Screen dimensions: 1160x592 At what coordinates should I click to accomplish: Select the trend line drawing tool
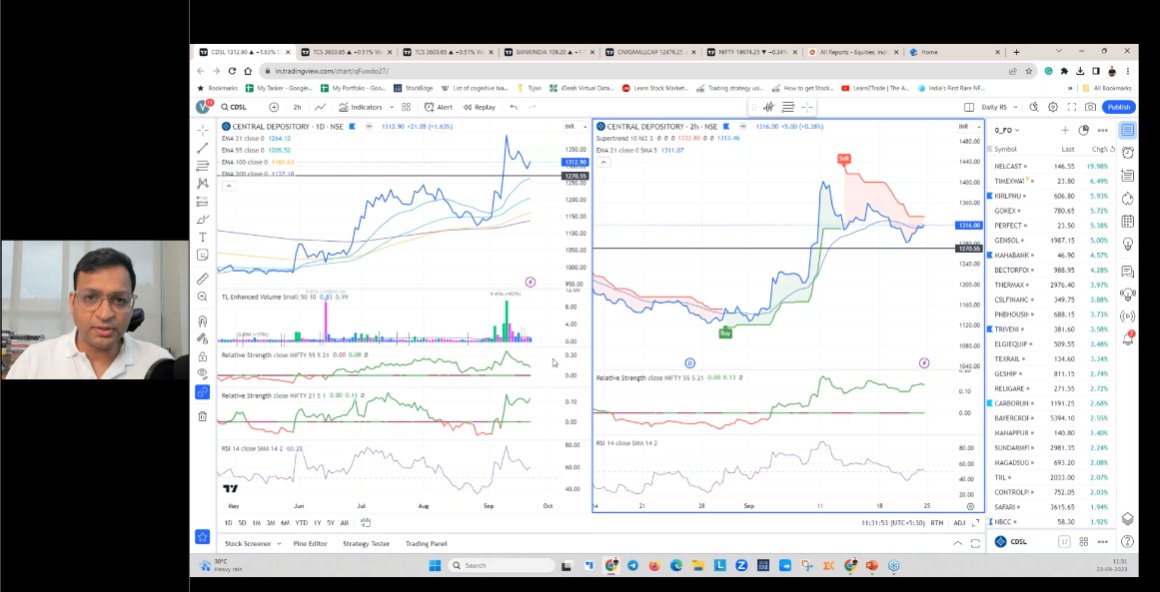point(203,148)
